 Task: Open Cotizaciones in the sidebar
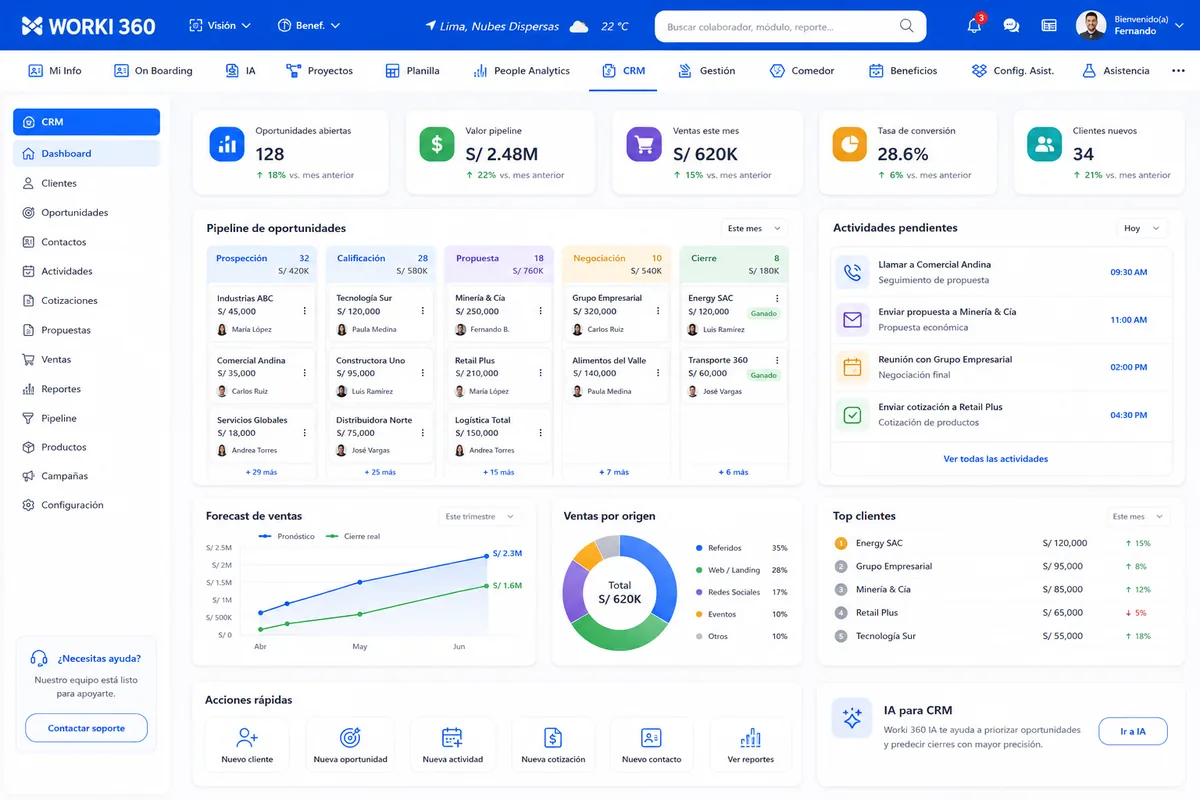click(86, 300)
